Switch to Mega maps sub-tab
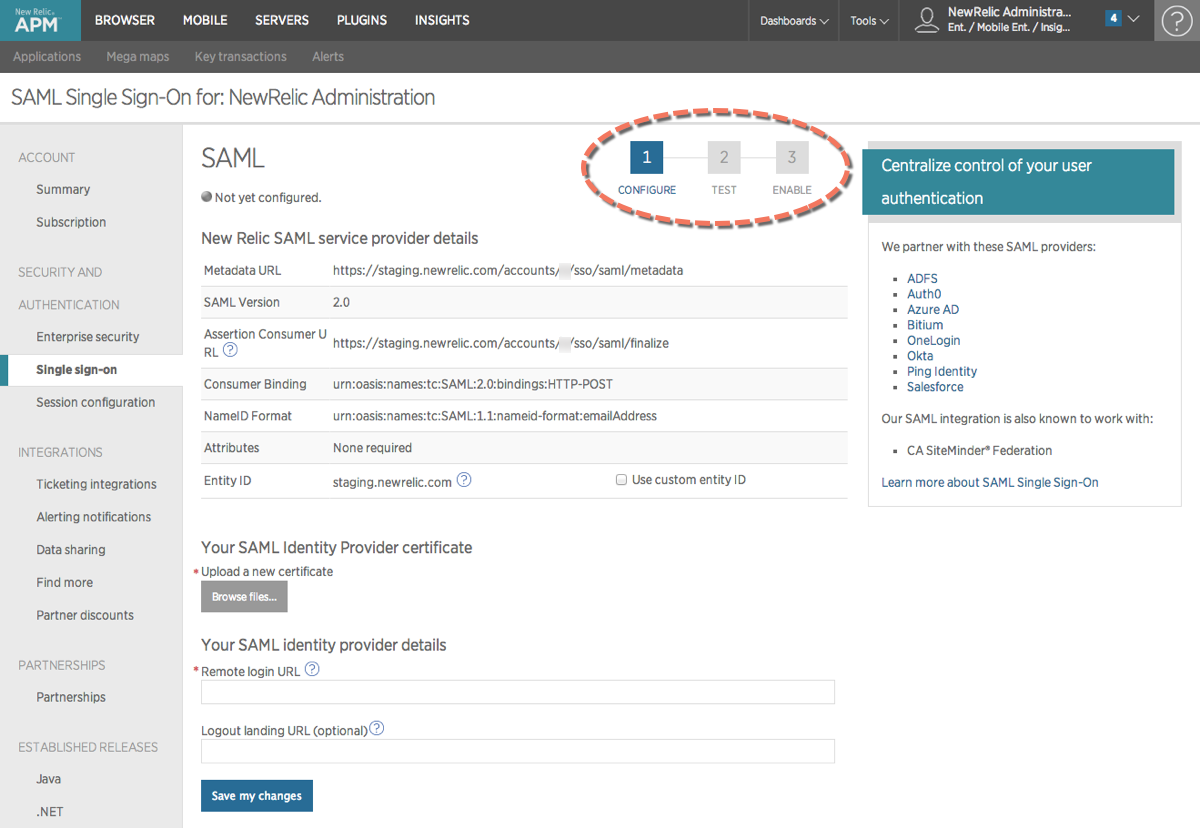Screen dimensions: 1200x828 tap(138, 57)
